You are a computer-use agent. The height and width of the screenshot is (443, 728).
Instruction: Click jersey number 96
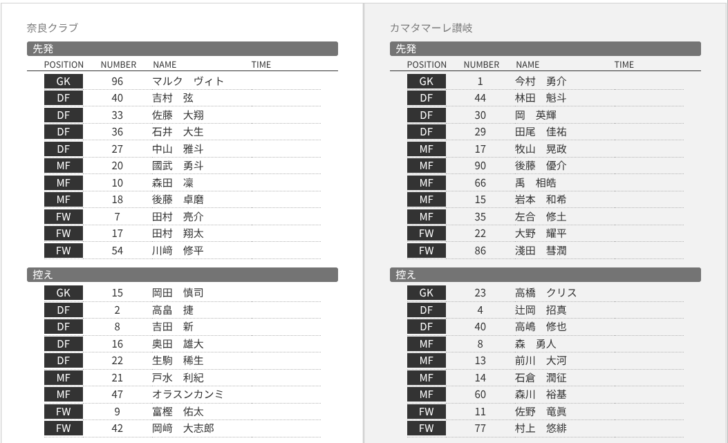(x=117, y=81)
